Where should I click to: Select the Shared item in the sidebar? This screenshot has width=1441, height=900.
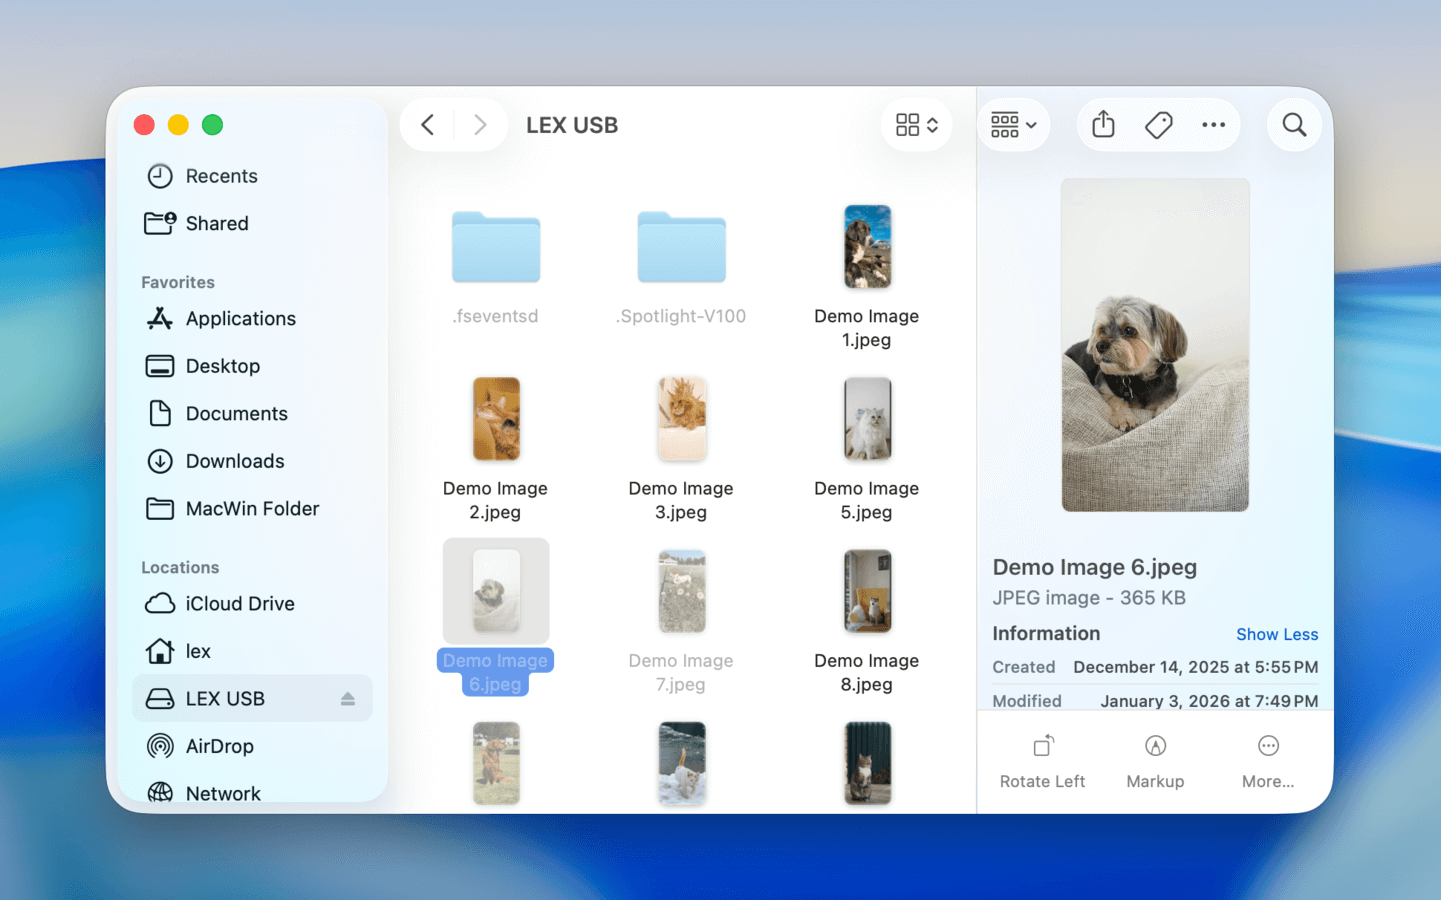pos(217,223)
